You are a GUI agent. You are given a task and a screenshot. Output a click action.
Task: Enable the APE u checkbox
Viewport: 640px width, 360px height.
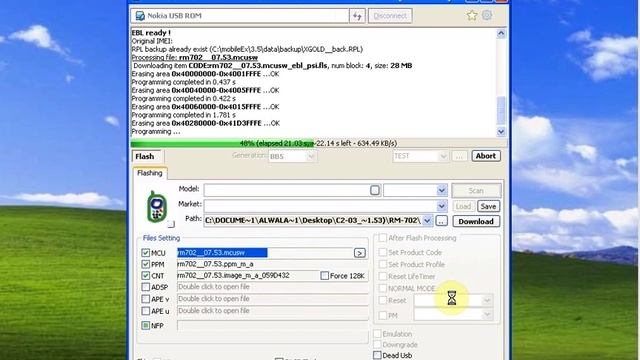(146, 311)
